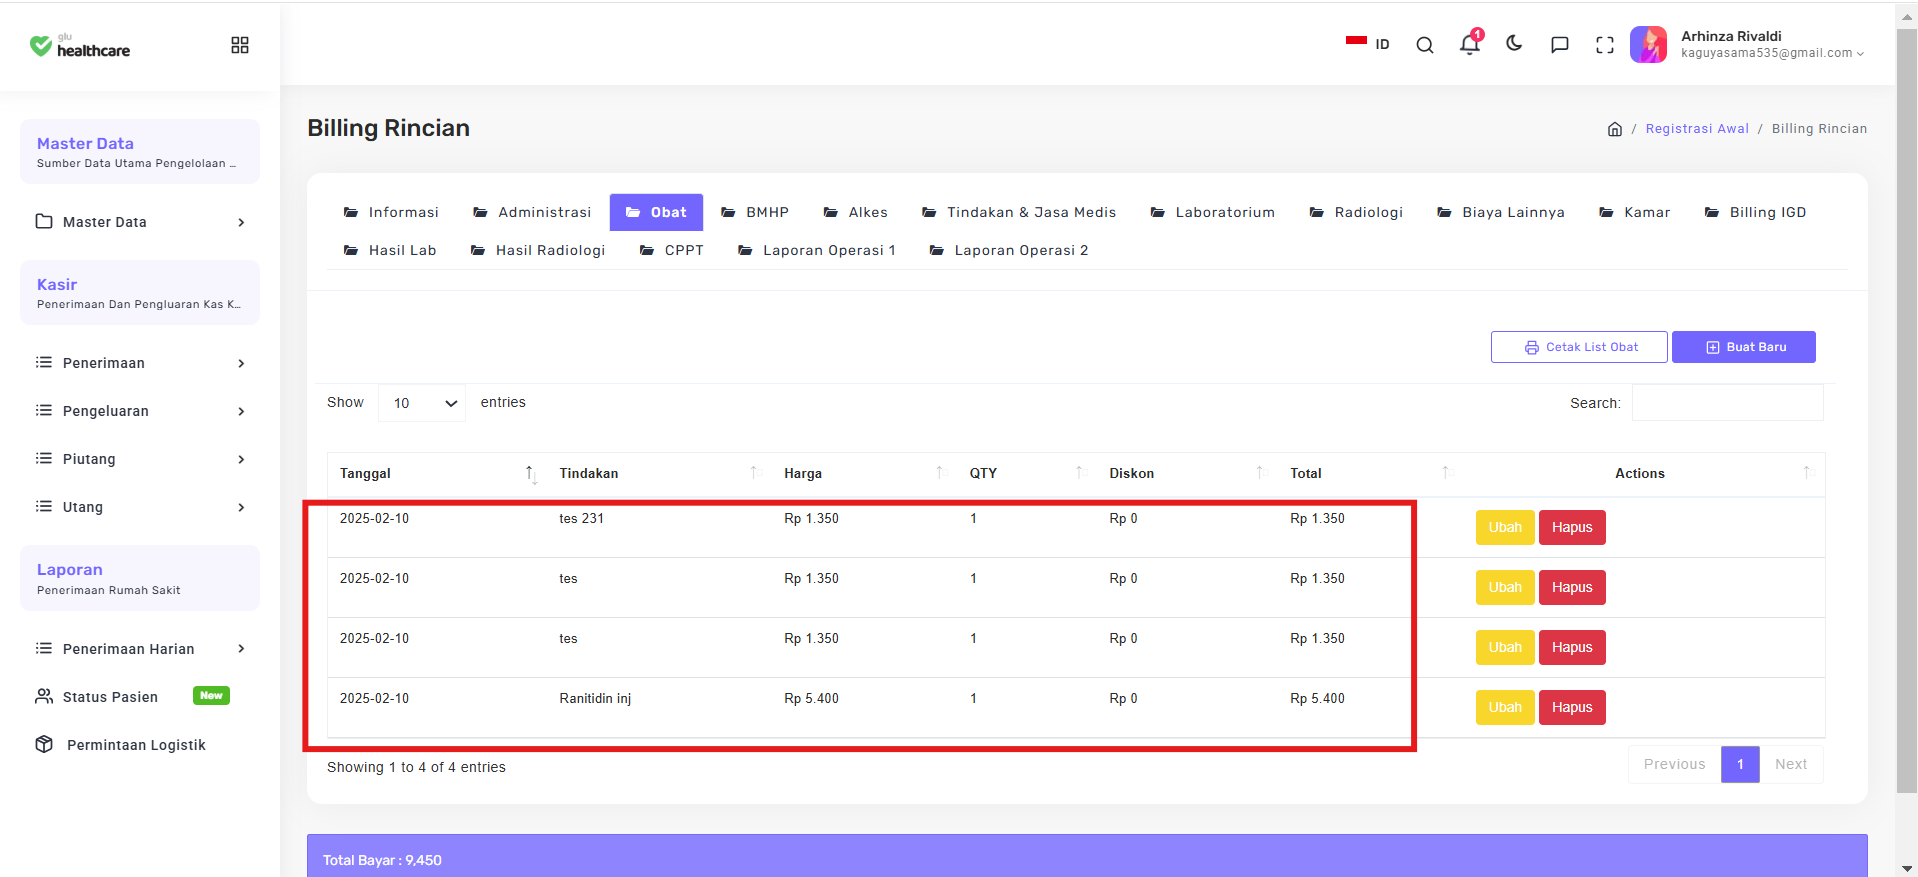Screen dimensions: 1918x877
Task: Open Status Pasien sidebar item
Action: coord(140,697)
